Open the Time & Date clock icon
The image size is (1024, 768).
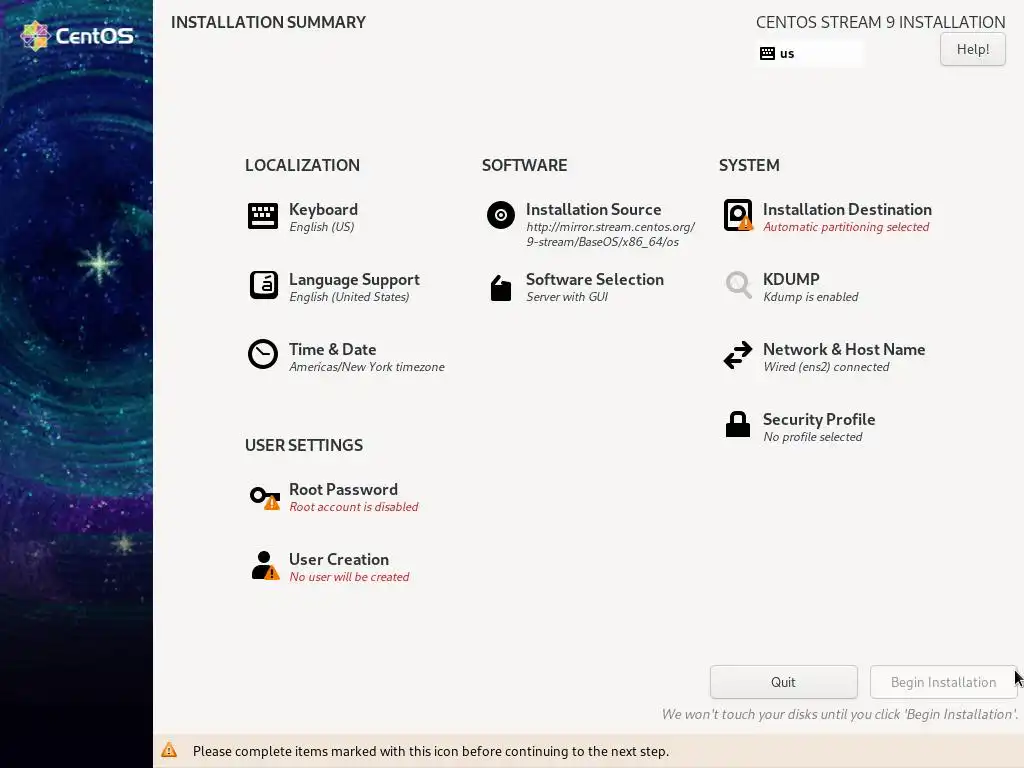pyautogui.click(x=263, y=355)
